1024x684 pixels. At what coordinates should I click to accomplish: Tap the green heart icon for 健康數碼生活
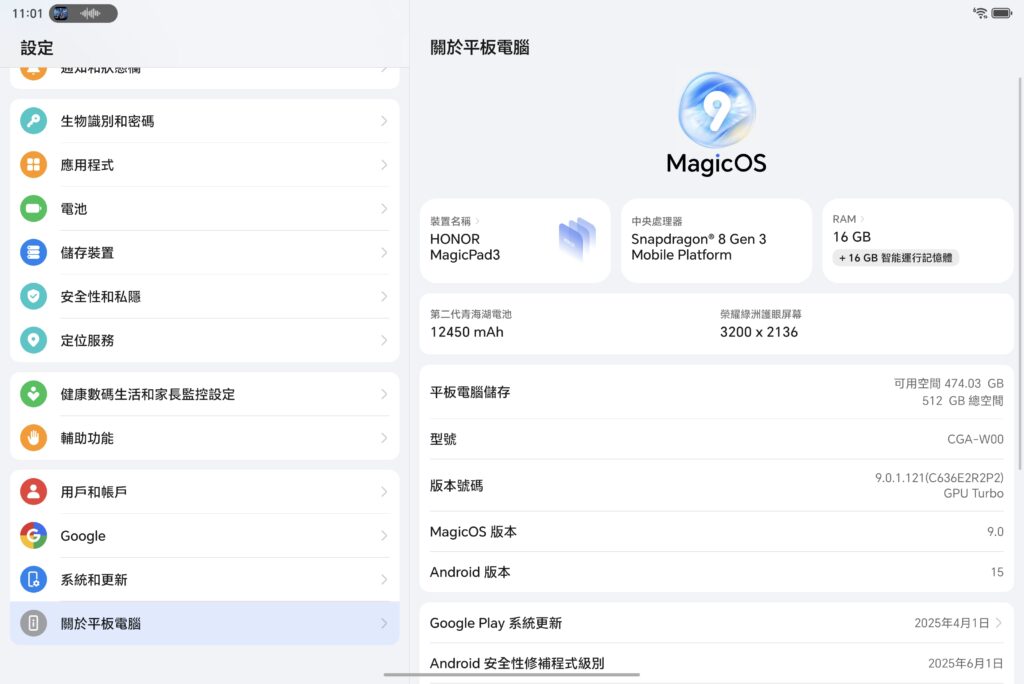click(33, 394)
